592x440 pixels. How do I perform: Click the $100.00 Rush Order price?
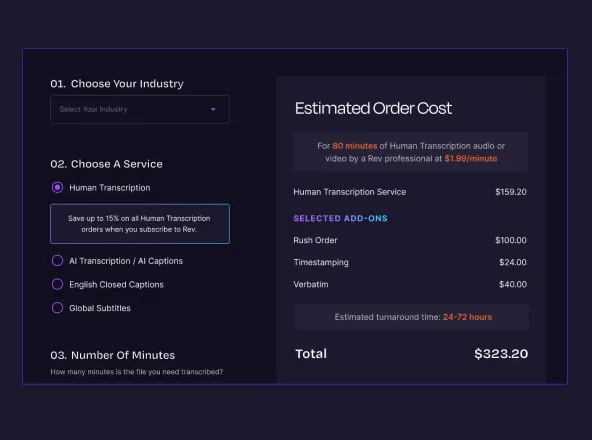[x=511, y=240]
